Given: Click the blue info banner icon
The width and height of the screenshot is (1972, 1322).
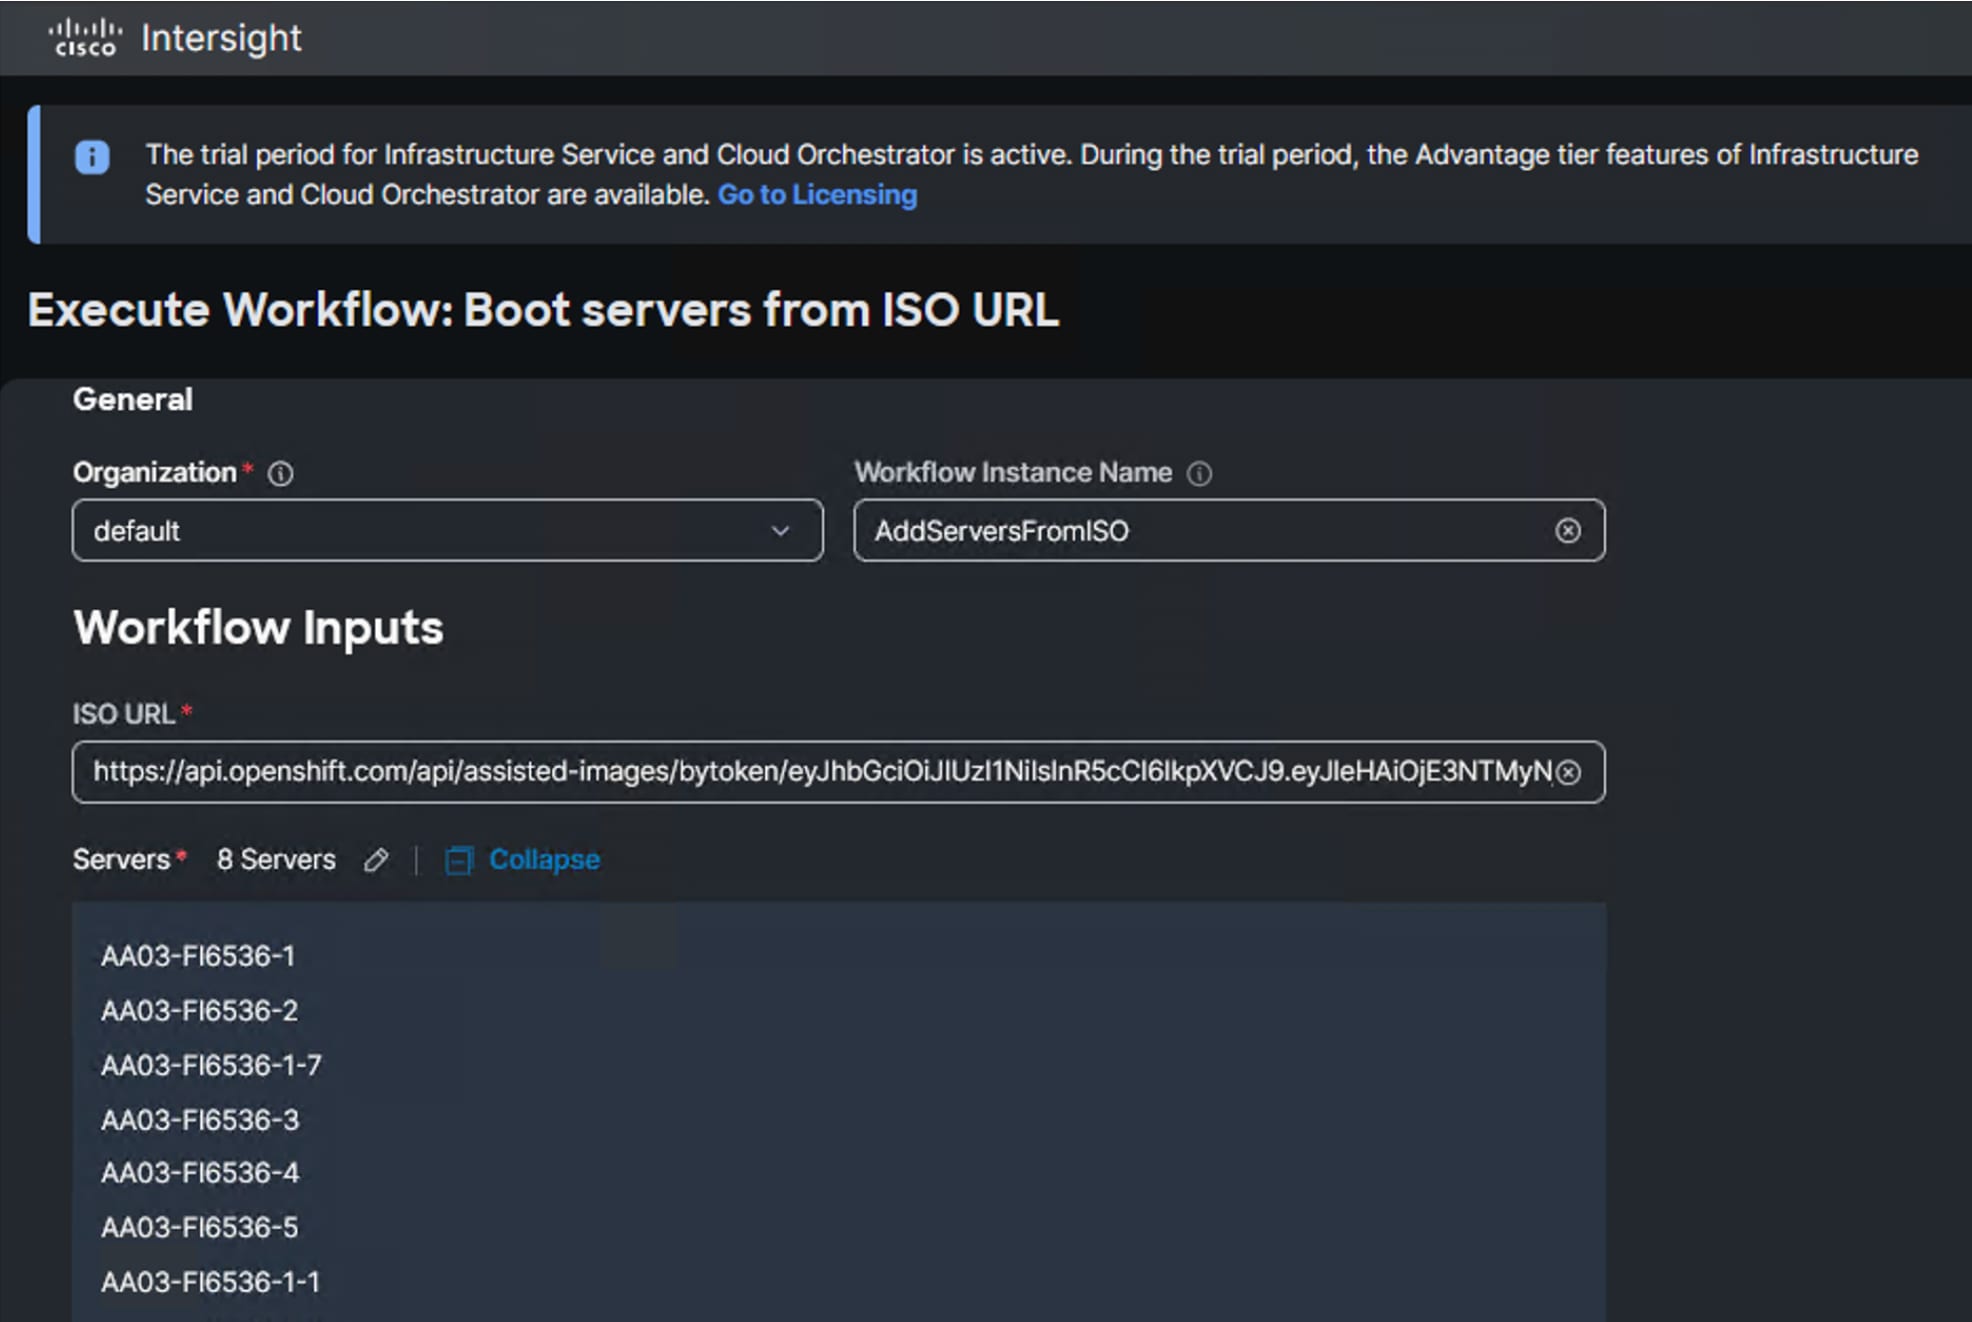Looking at the screenshot, I should click(92, 157).
